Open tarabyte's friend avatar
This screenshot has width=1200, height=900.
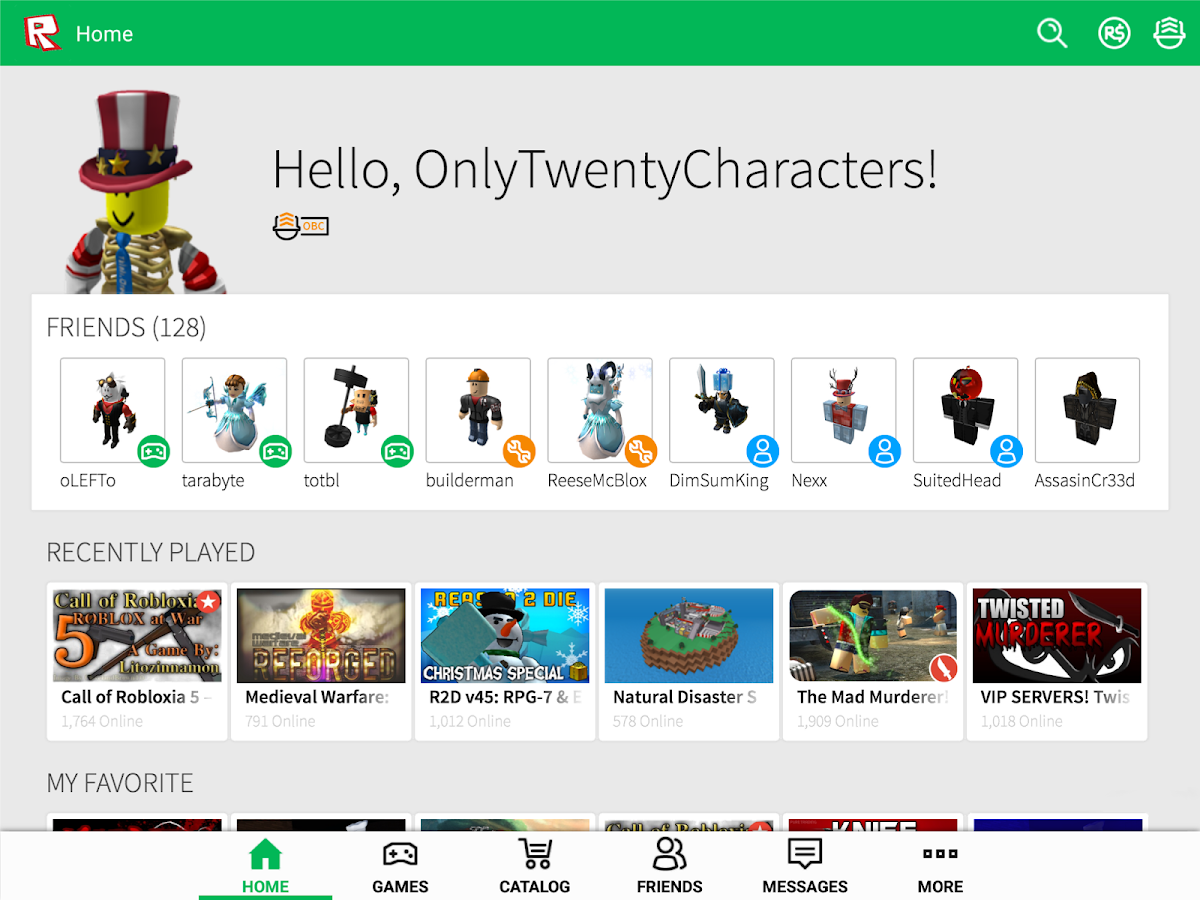click(x=235, y=410)
